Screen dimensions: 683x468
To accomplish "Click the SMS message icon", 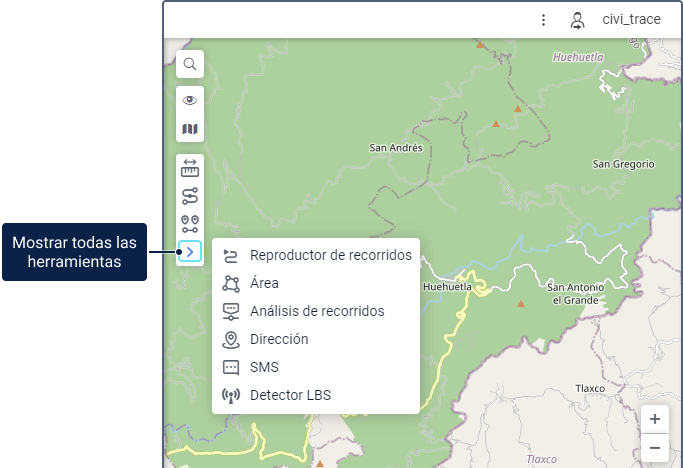I will tap(231, 368).
